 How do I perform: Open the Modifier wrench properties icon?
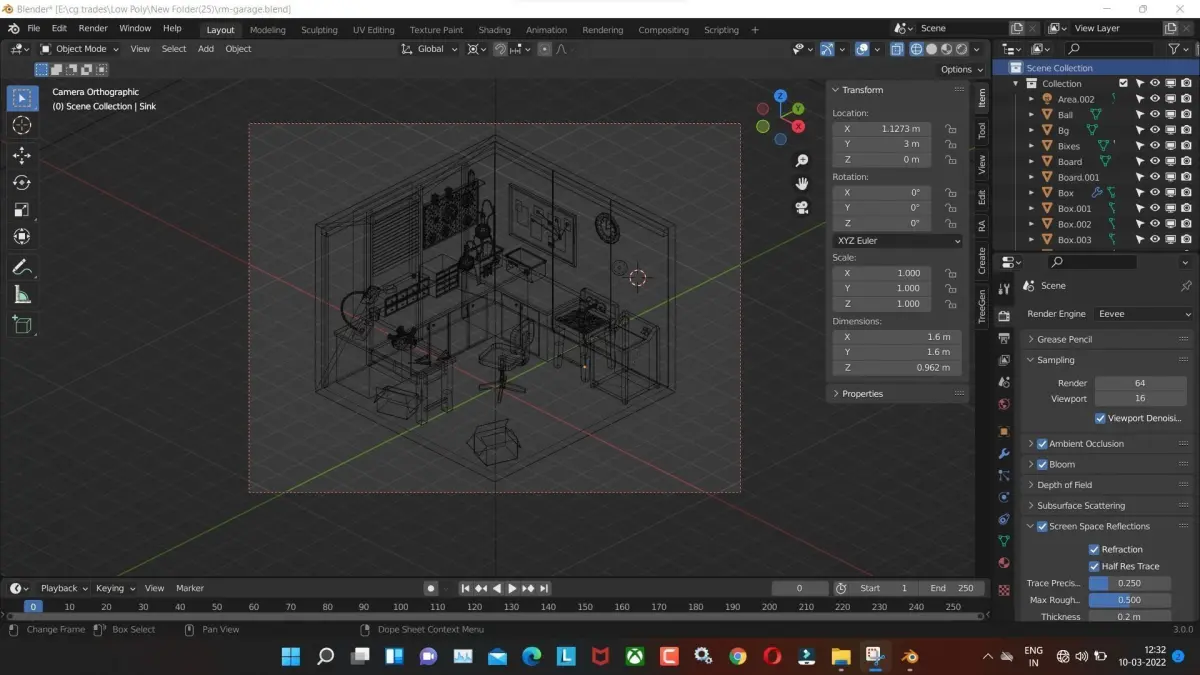(x=1004, y=454)
